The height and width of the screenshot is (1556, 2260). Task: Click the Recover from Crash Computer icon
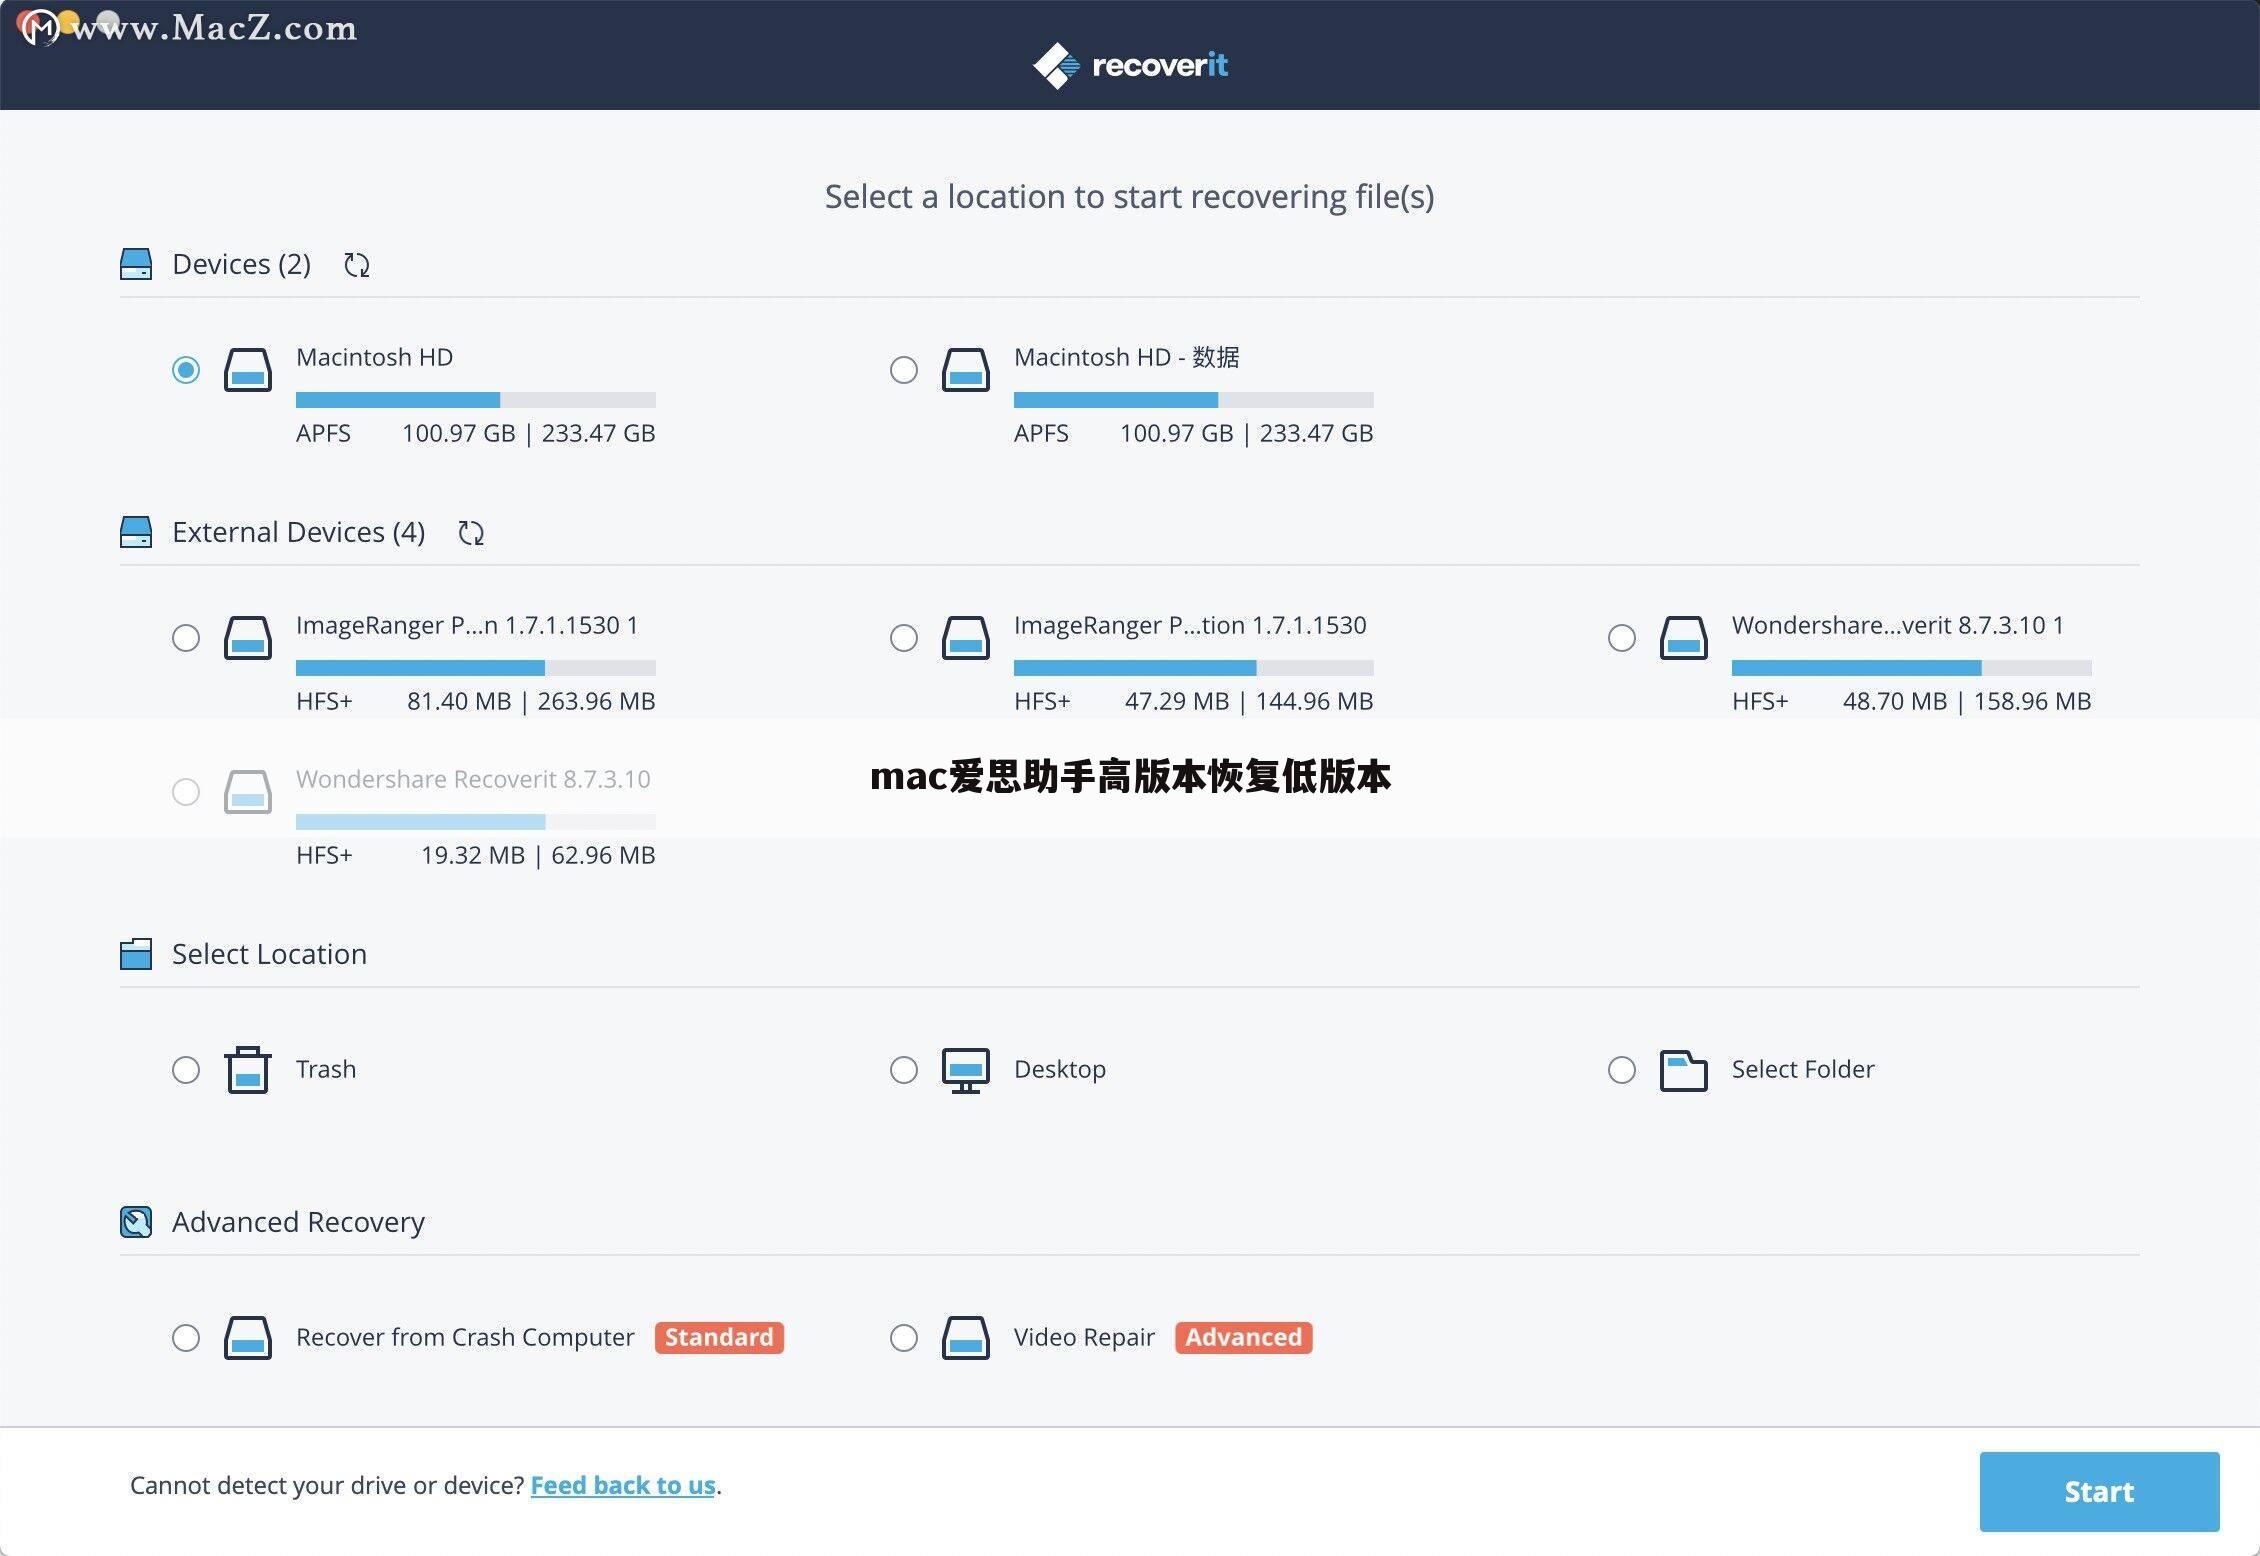pos(248,1338)
